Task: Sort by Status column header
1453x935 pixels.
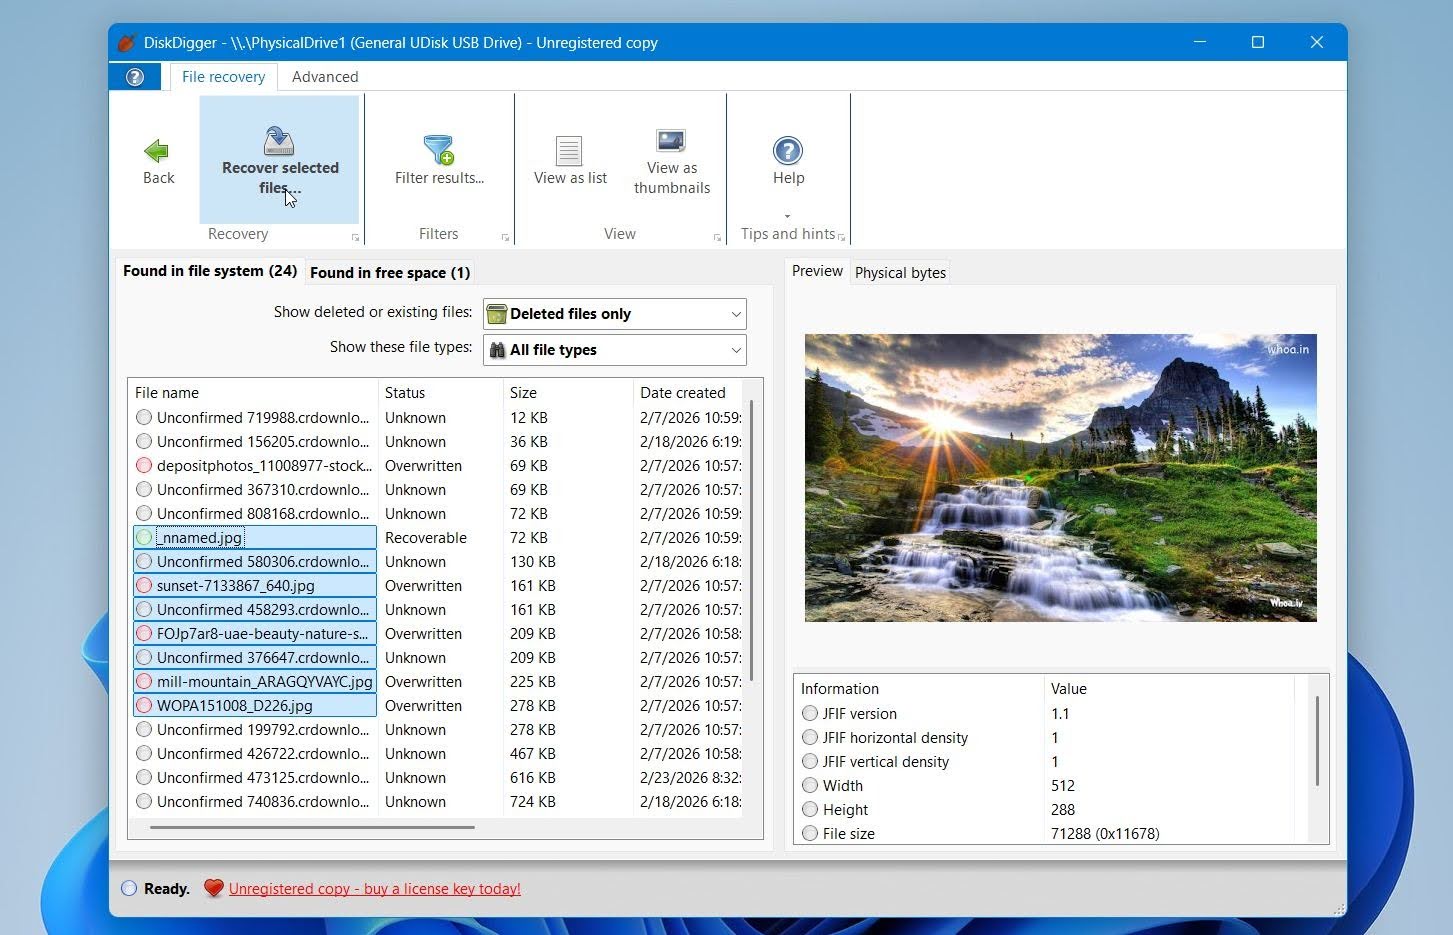Action: tap(441, 393)
